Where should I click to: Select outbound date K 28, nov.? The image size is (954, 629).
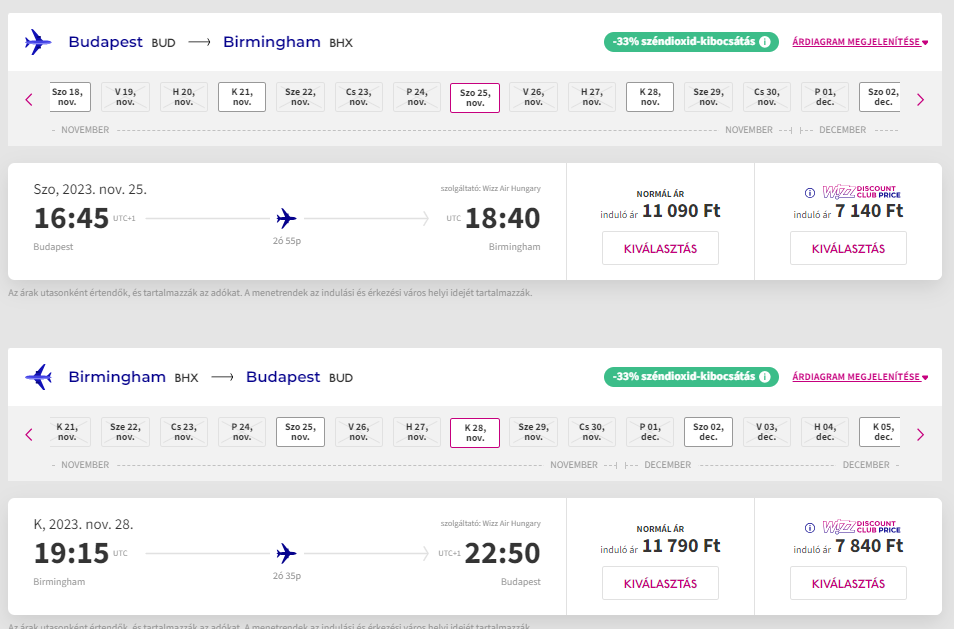point(650,97)
